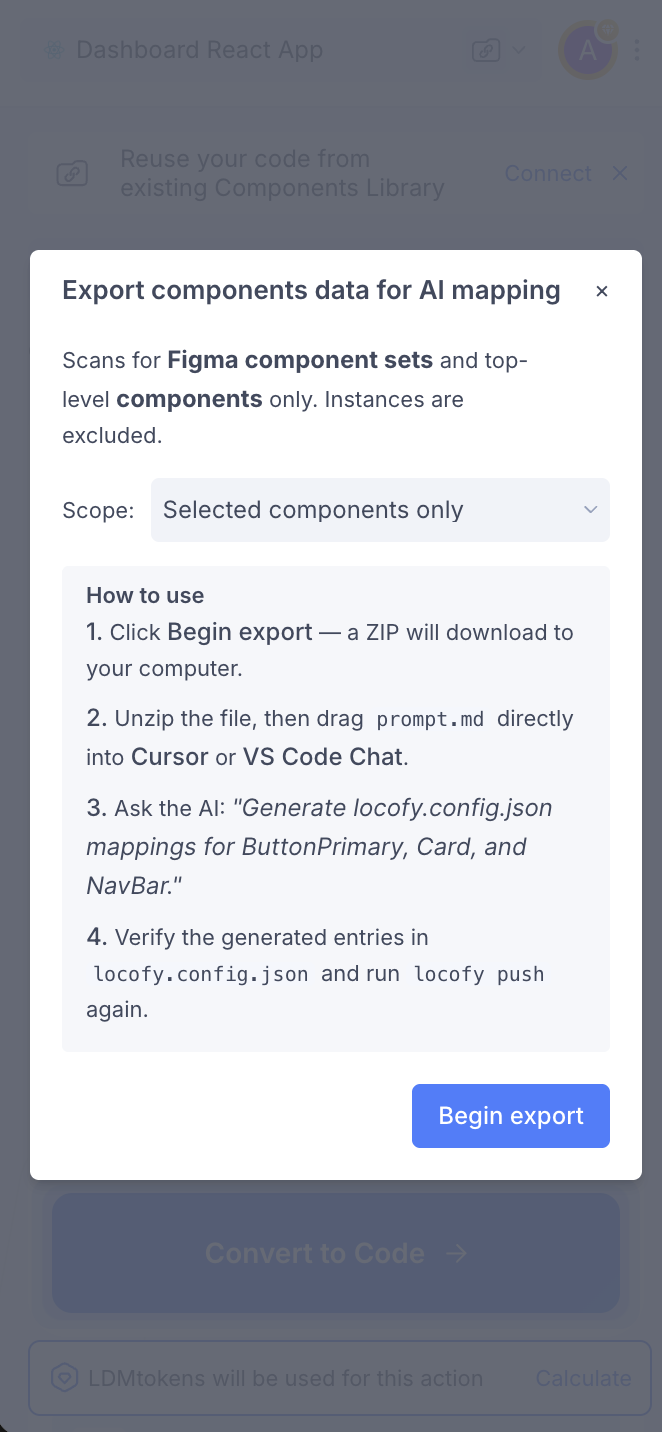The image size is (662, 1432).
Task: Click the React app logo icon
Action: tap(54, 49)
